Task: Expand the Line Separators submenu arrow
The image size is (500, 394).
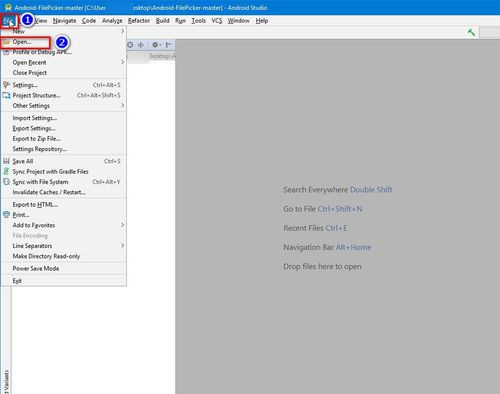Action: [122, 246]
